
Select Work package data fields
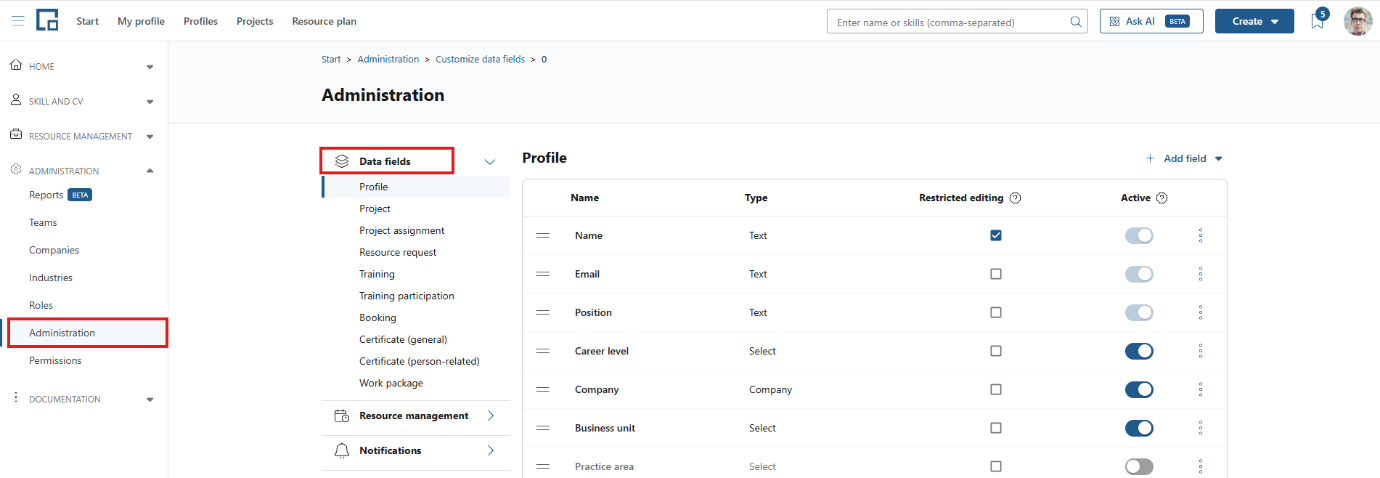coord(391,383)
